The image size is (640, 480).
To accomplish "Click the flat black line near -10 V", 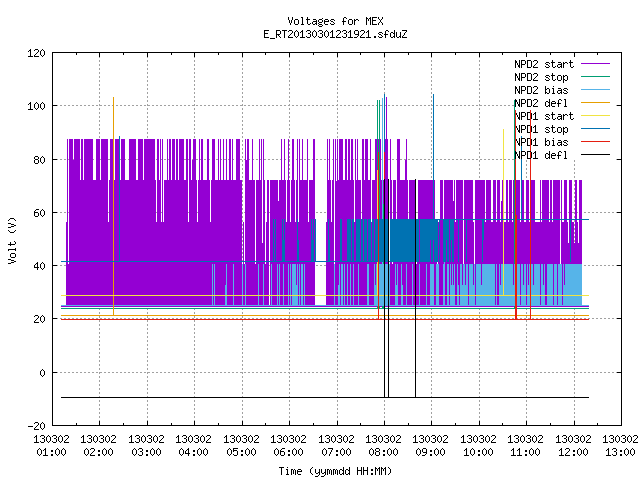I will 325,397.
